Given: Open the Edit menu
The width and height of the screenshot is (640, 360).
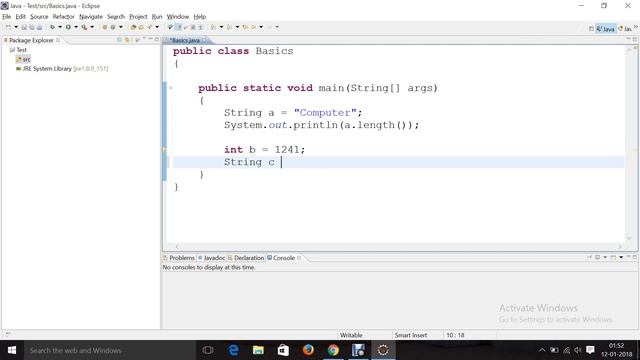Looking at the screenshot, I should coord(20,17).
